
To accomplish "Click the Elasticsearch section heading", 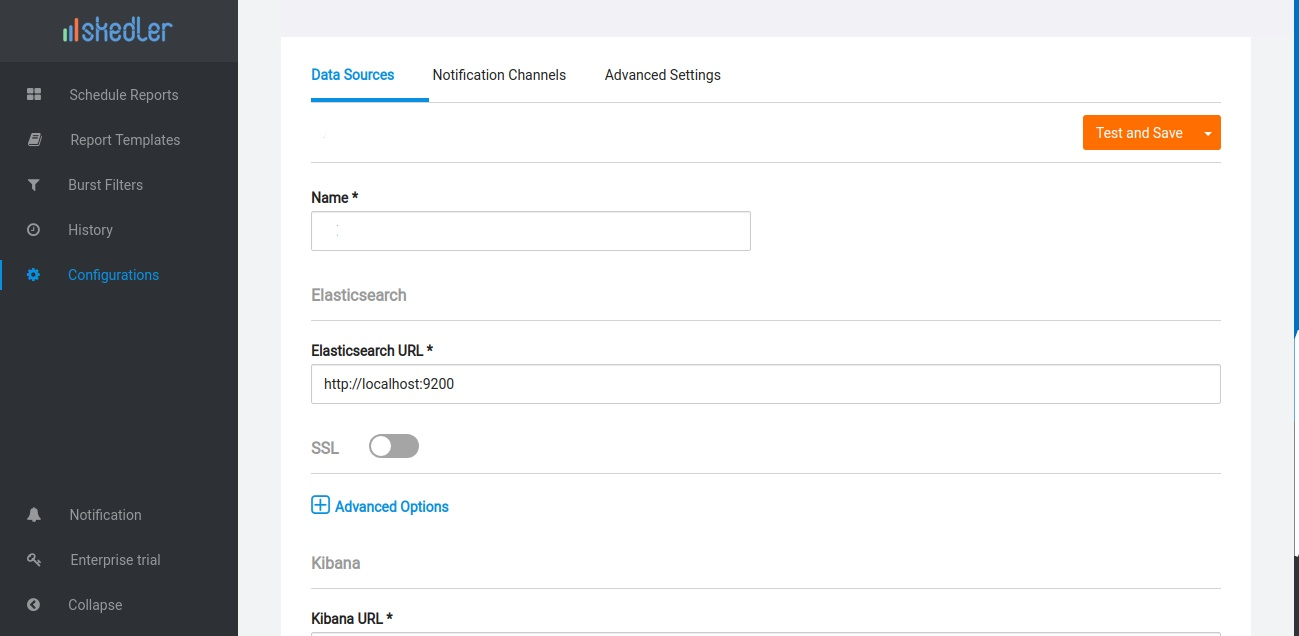I will pos(359,295).
